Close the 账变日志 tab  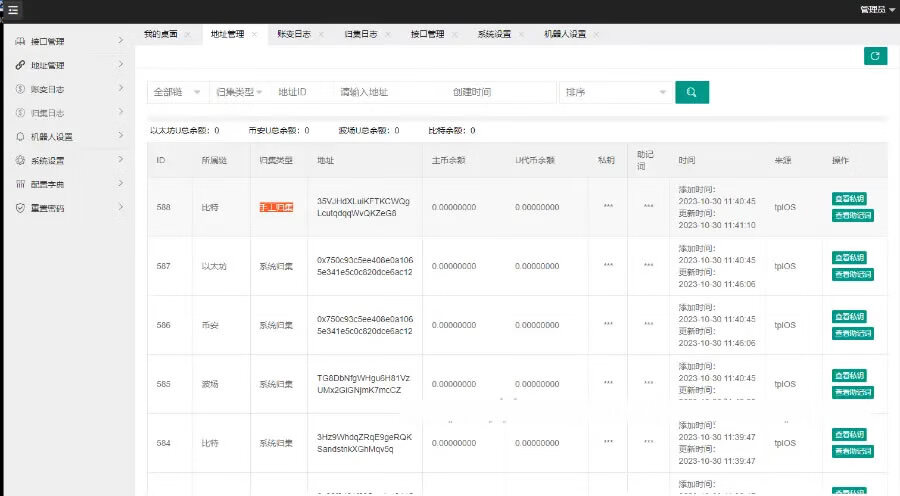(321, 34)
